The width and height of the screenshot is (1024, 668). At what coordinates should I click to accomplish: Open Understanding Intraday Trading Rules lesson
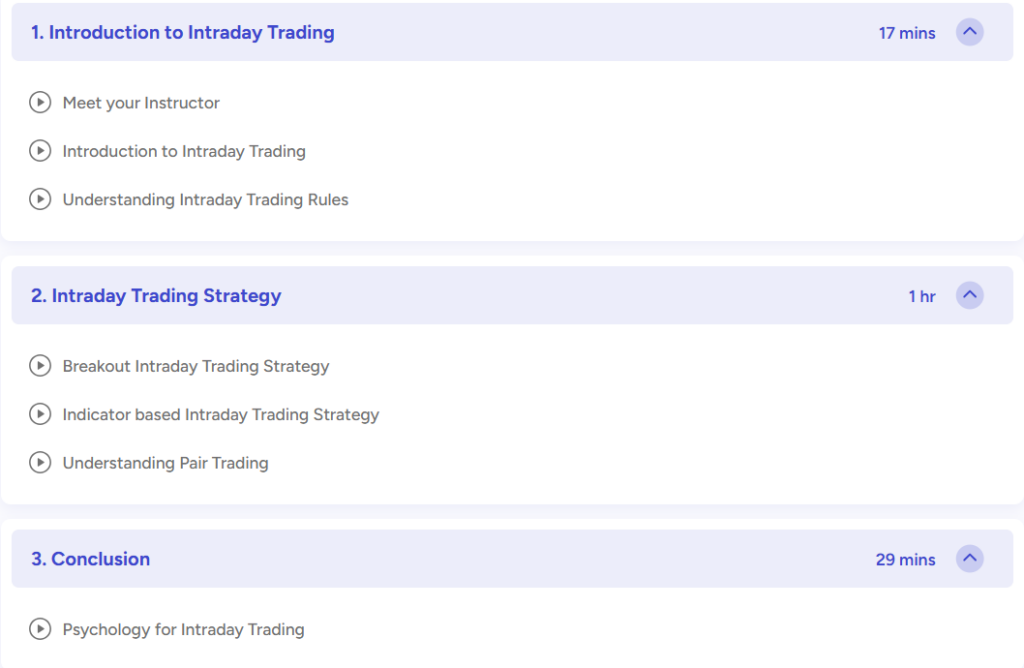(x=206, y=200)
